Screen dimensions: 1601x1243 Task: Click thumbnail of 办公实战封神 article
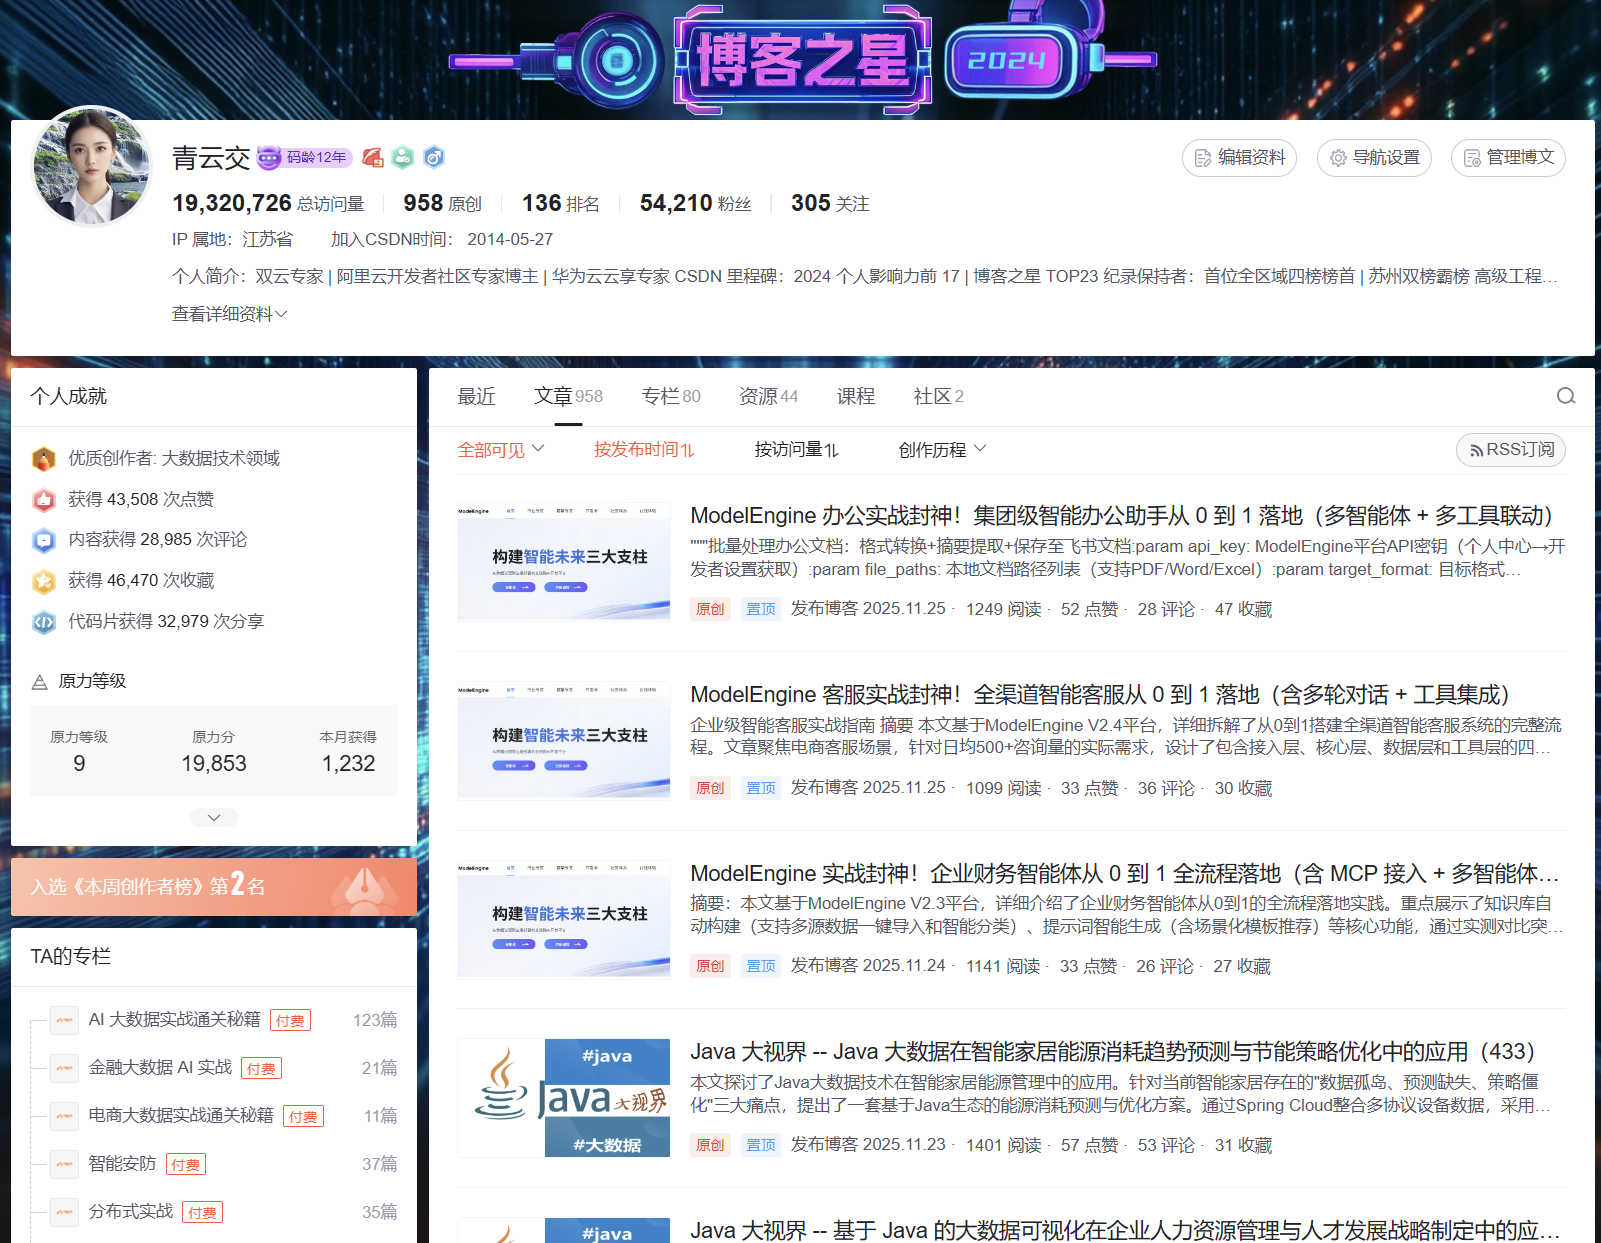pos(564,561)
